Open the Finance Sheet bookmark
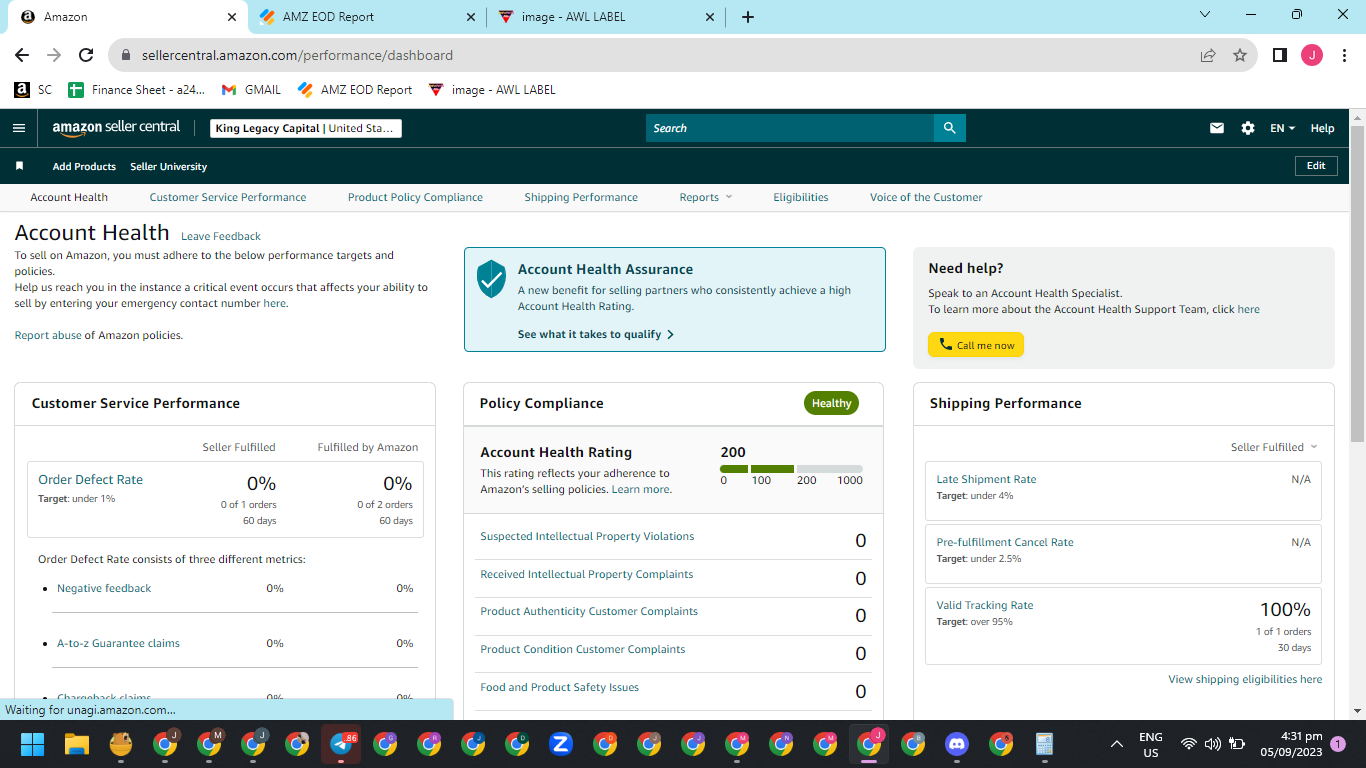This screenshot has height=768, width=1366. 136,90
